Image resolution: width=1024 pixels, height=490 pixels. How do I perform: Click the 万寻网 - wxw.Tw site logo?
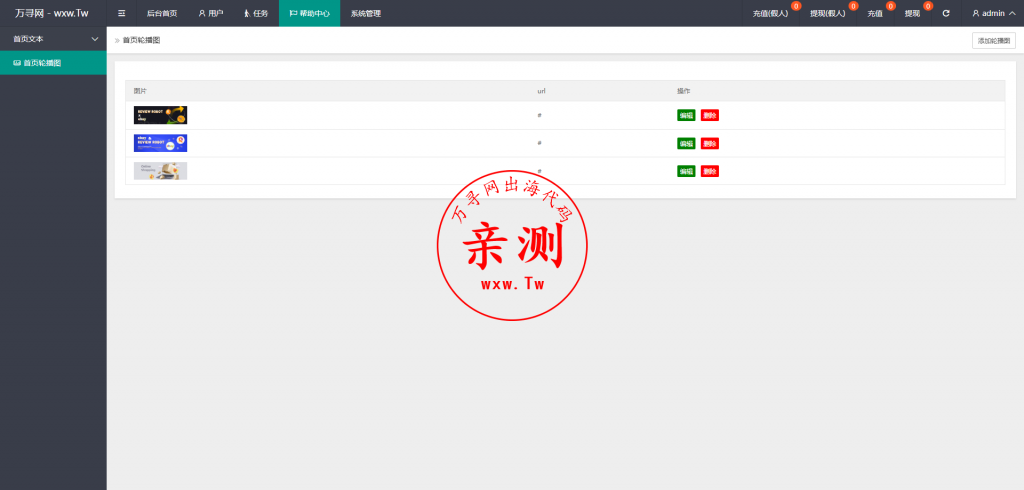pyautogui.click(x=52, y=13)
